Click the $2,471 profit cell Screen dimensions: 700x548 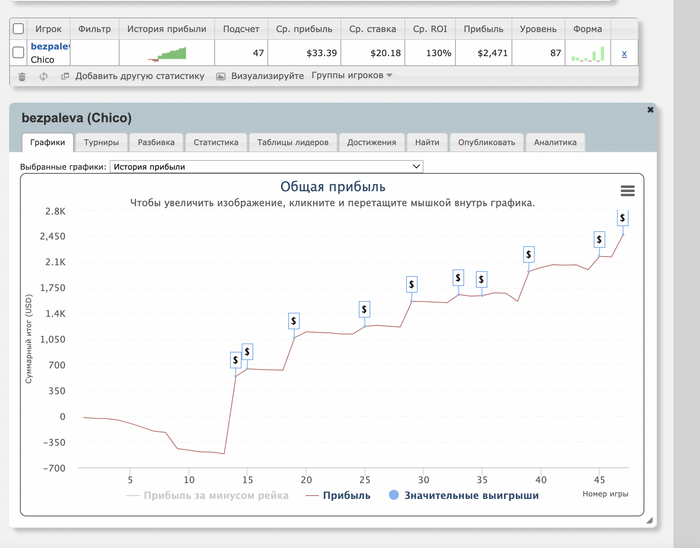[483, 53]
